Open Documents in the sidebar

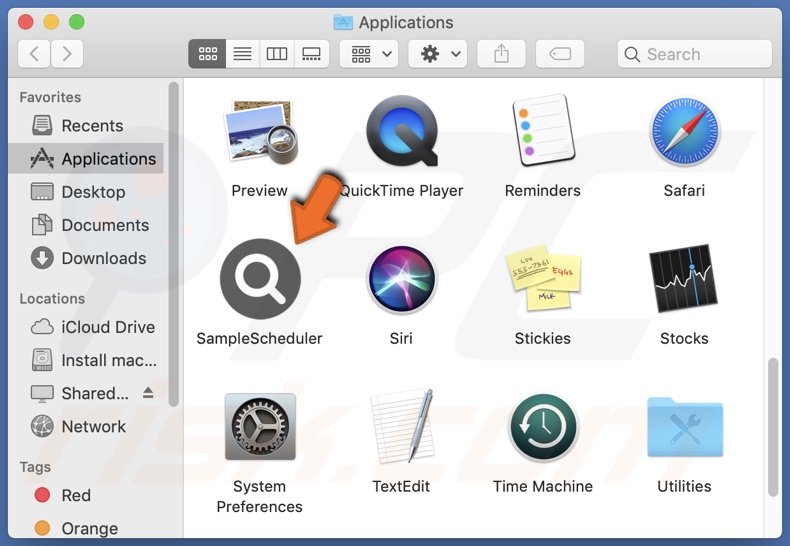(86, 225)
